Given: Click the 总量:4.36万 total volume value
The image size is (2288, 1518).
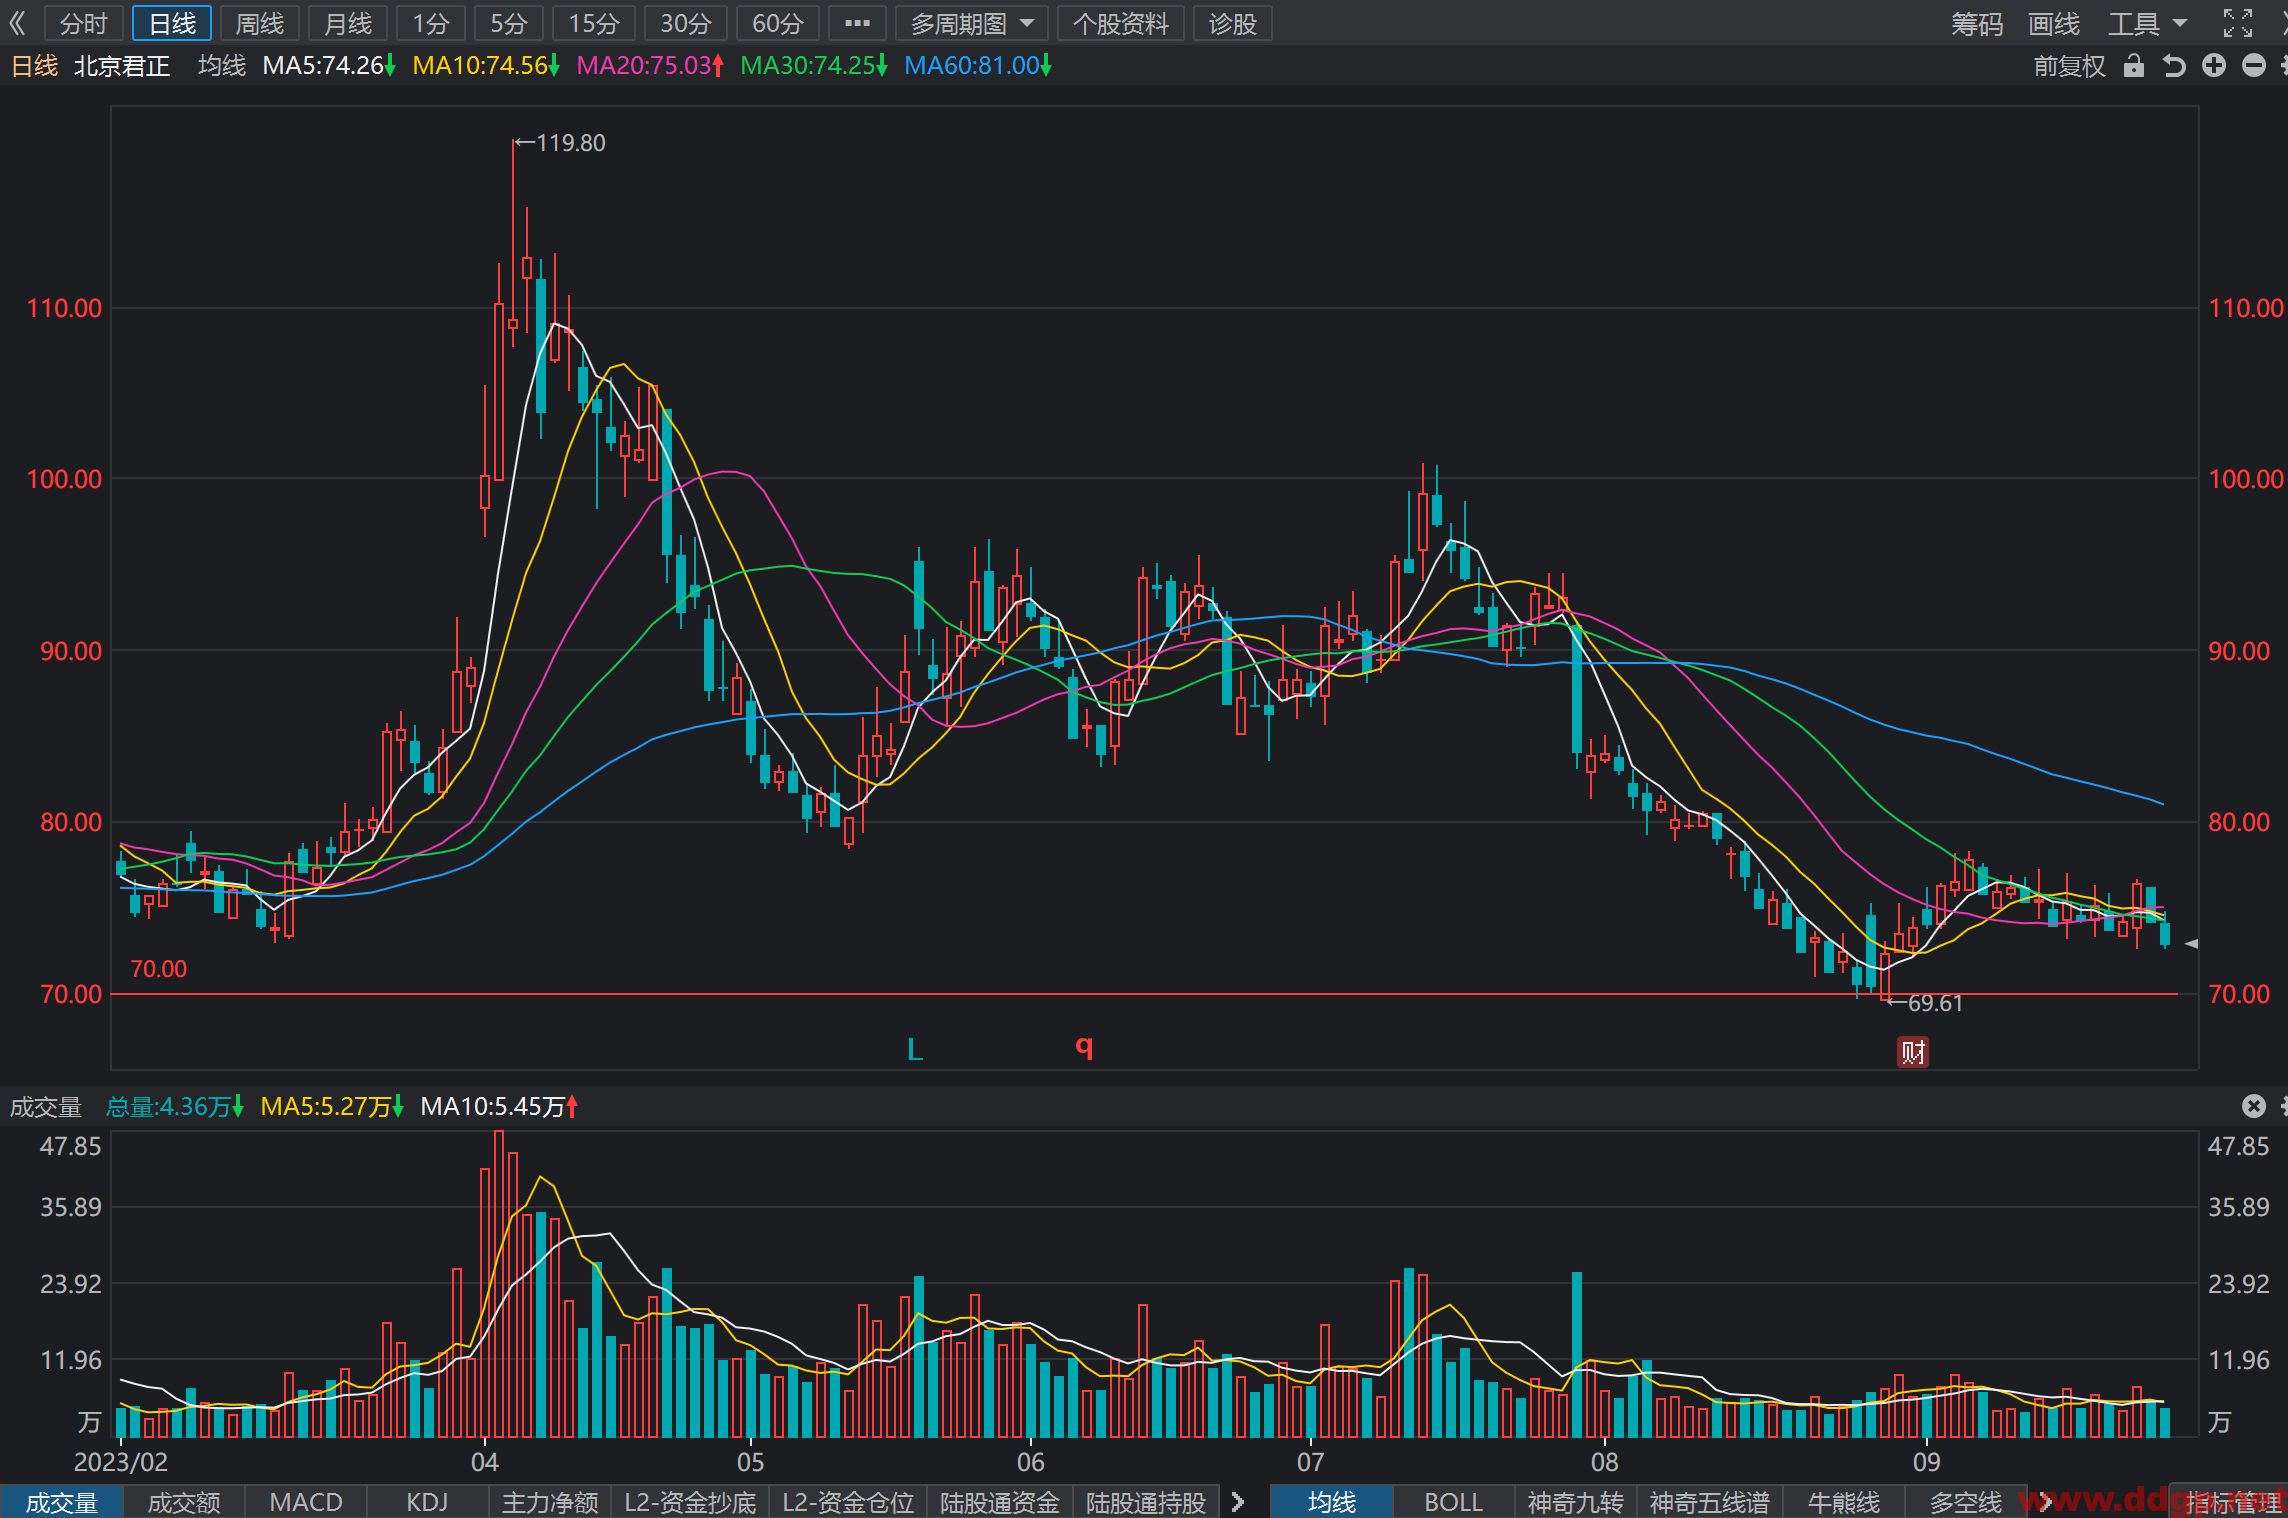Looking at the screenshot, I should click(x=175, y=1107).
